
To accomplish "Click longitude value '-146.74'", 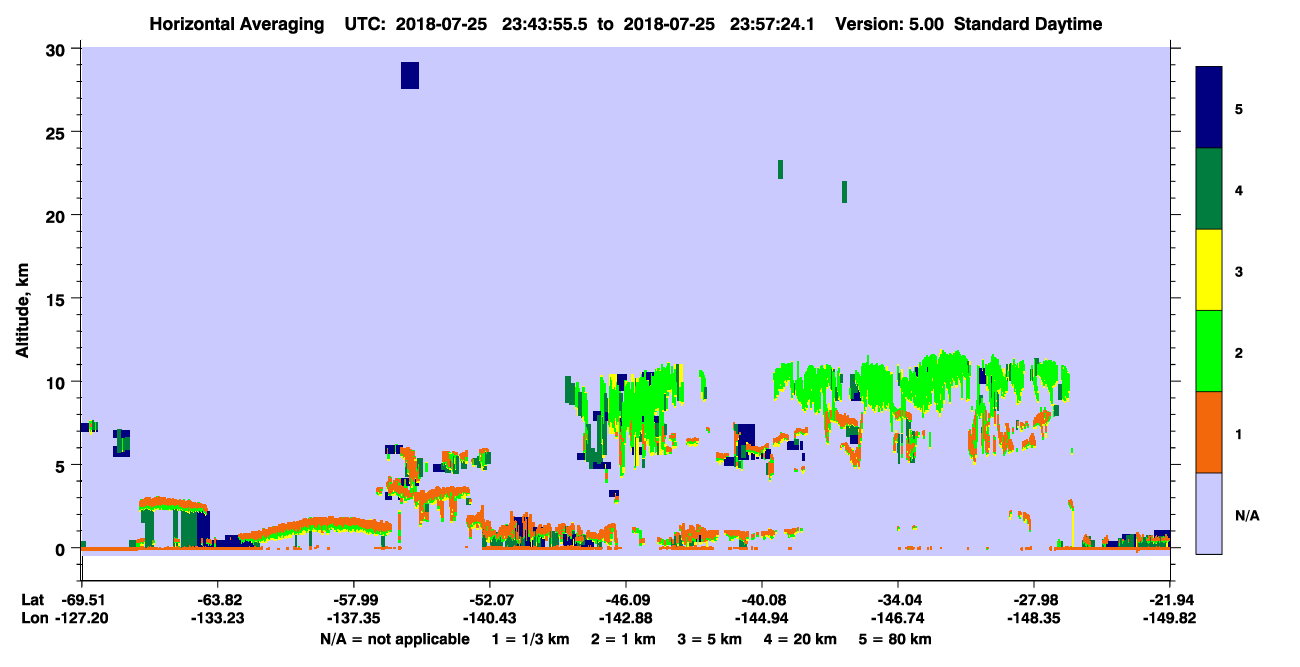I will point(898,618).
